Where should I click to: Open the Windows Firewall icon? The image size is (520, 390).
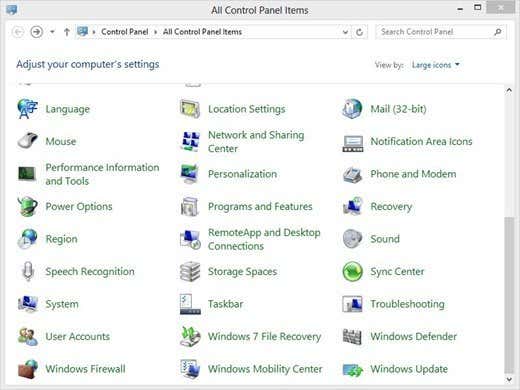(28, 369)
